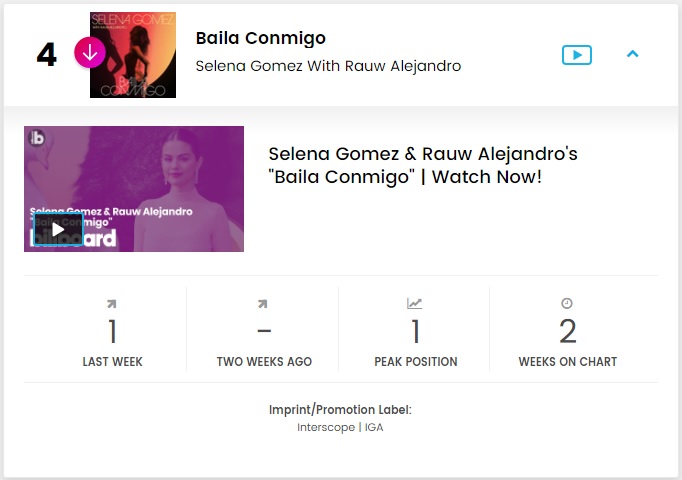
Task: Click the clock icon above Weeks on Chart
Action: click(x=567, y=304)
